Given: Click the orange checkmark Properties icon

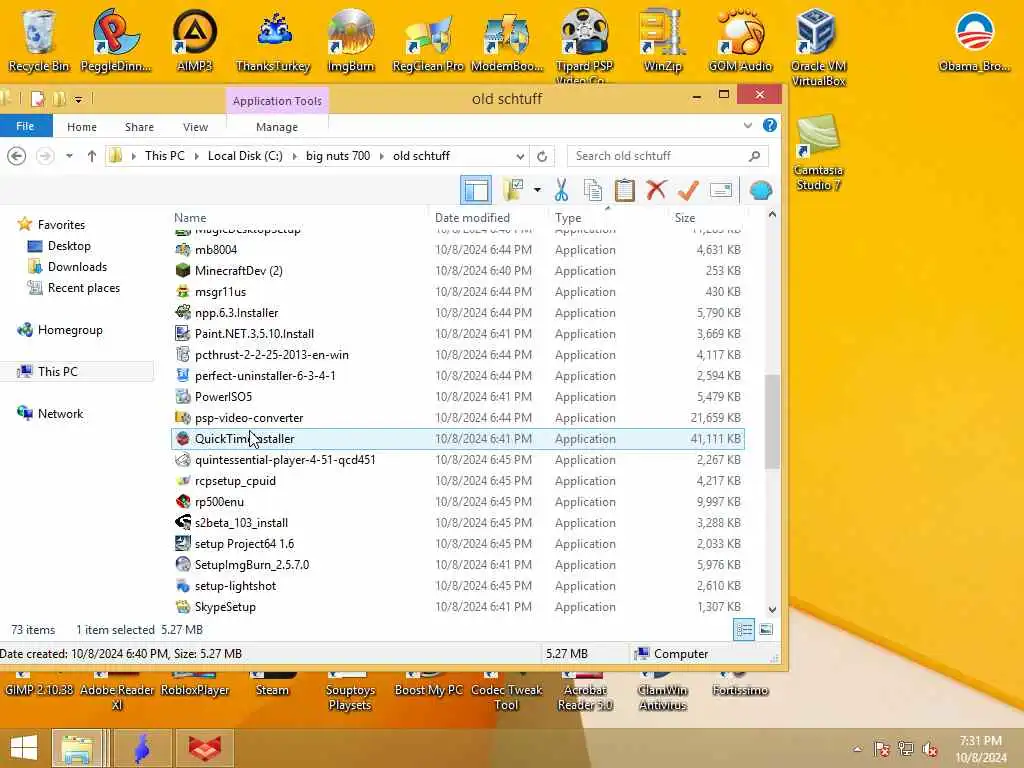Looking at the screenshot, I should 688,190.
